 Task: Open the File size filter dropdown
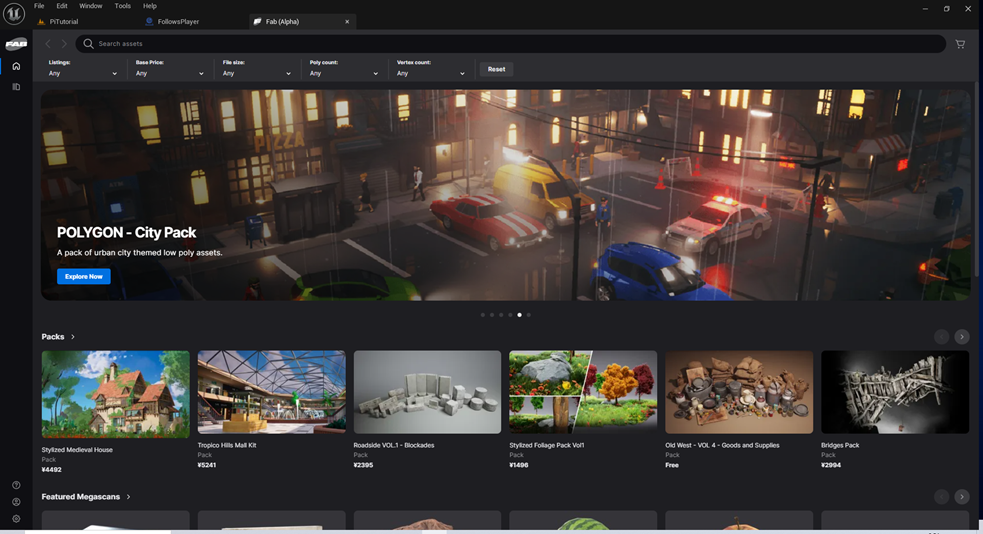pyautogui.click(x=256, y=68)
